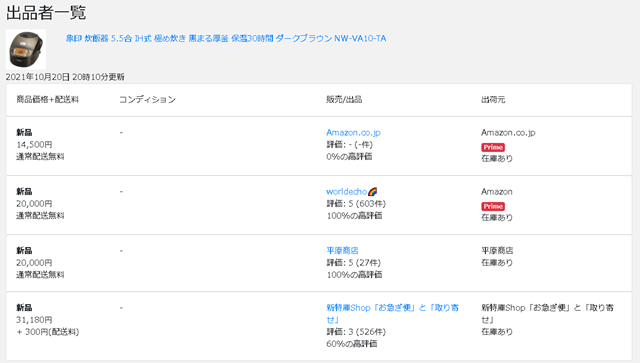Image resolution: width=640 pixels, height=363 pixels.
Task: Select 新品 label in the 14,500円 row
Action: [x=24, y=133]
